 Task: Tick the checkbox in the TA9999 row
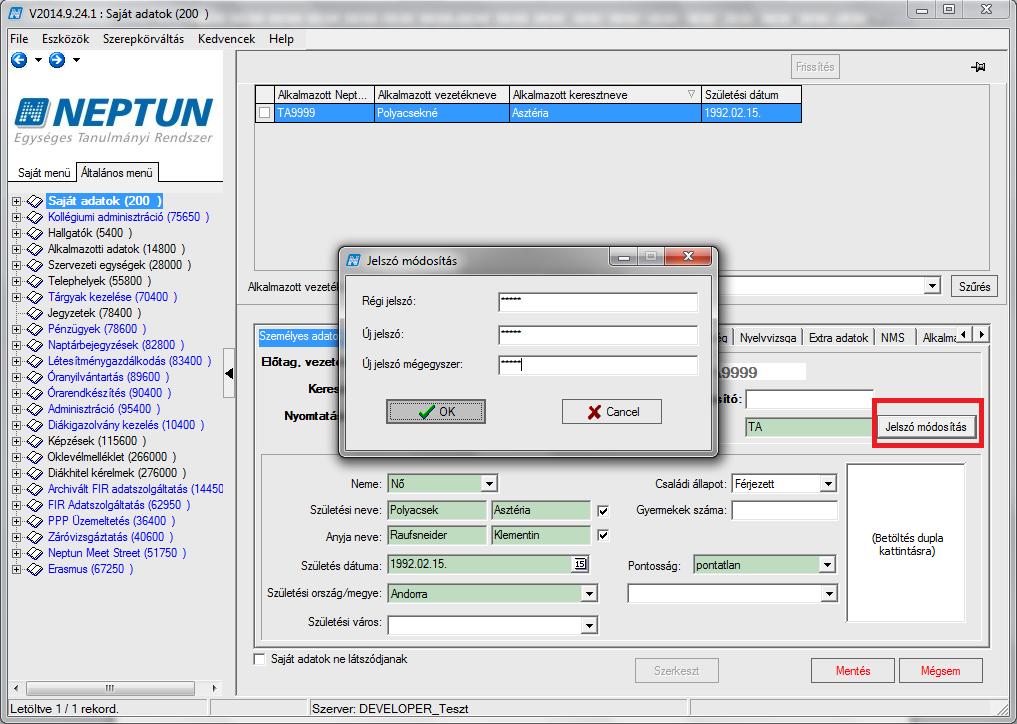point(264,113)
